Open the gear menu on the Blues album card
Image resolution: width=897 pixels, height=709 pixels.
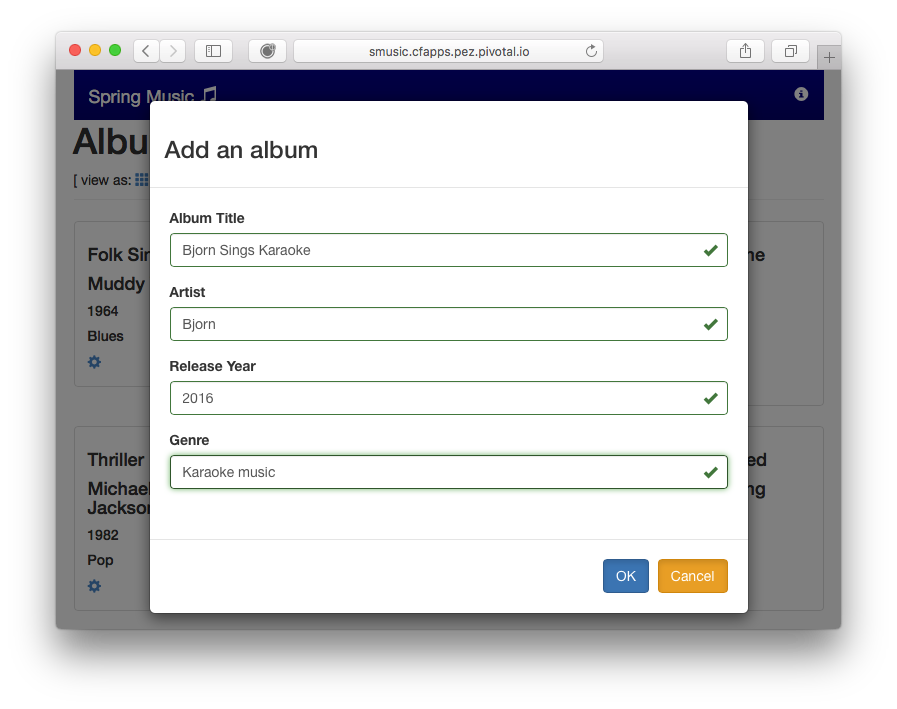click(94, 362)
